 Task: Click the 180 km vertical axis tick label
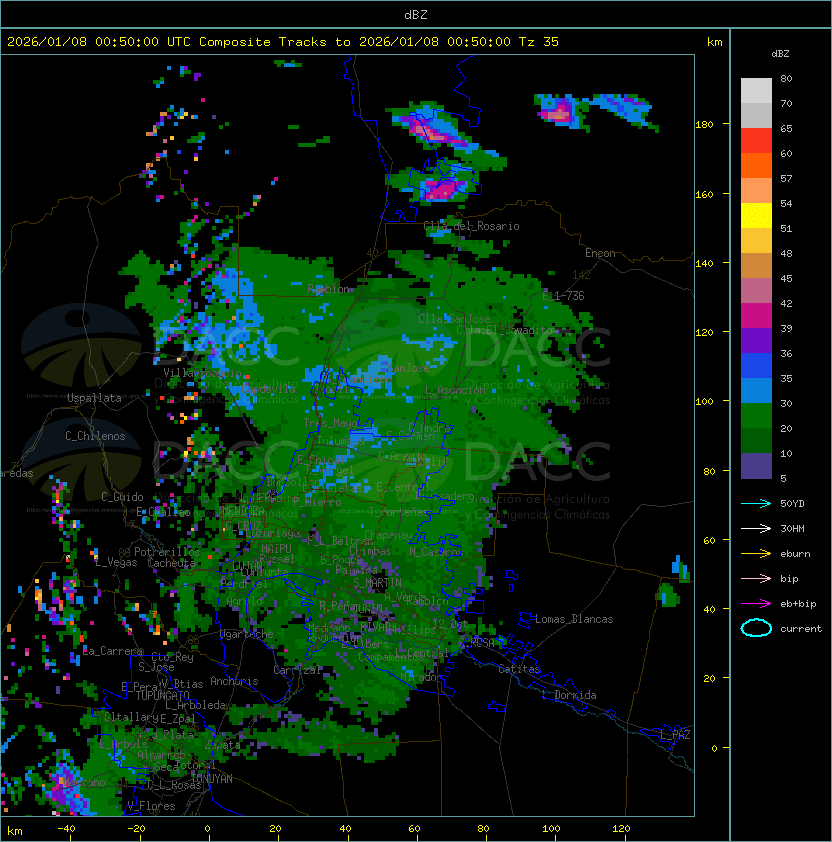point(704,125)
